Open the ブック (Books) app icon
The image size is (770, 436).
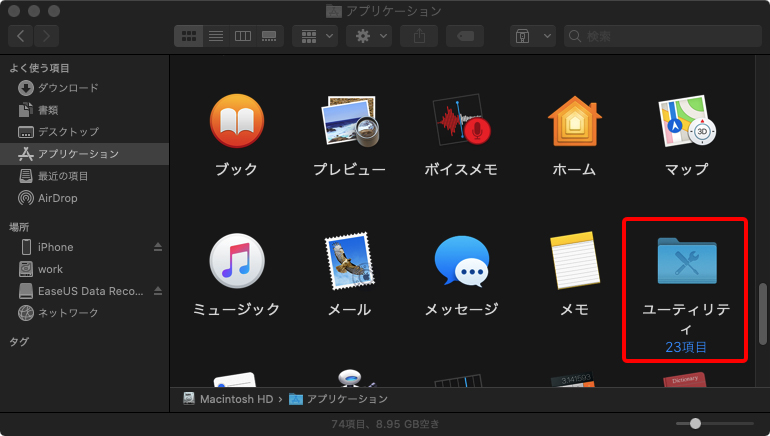[x=236, y=121]
